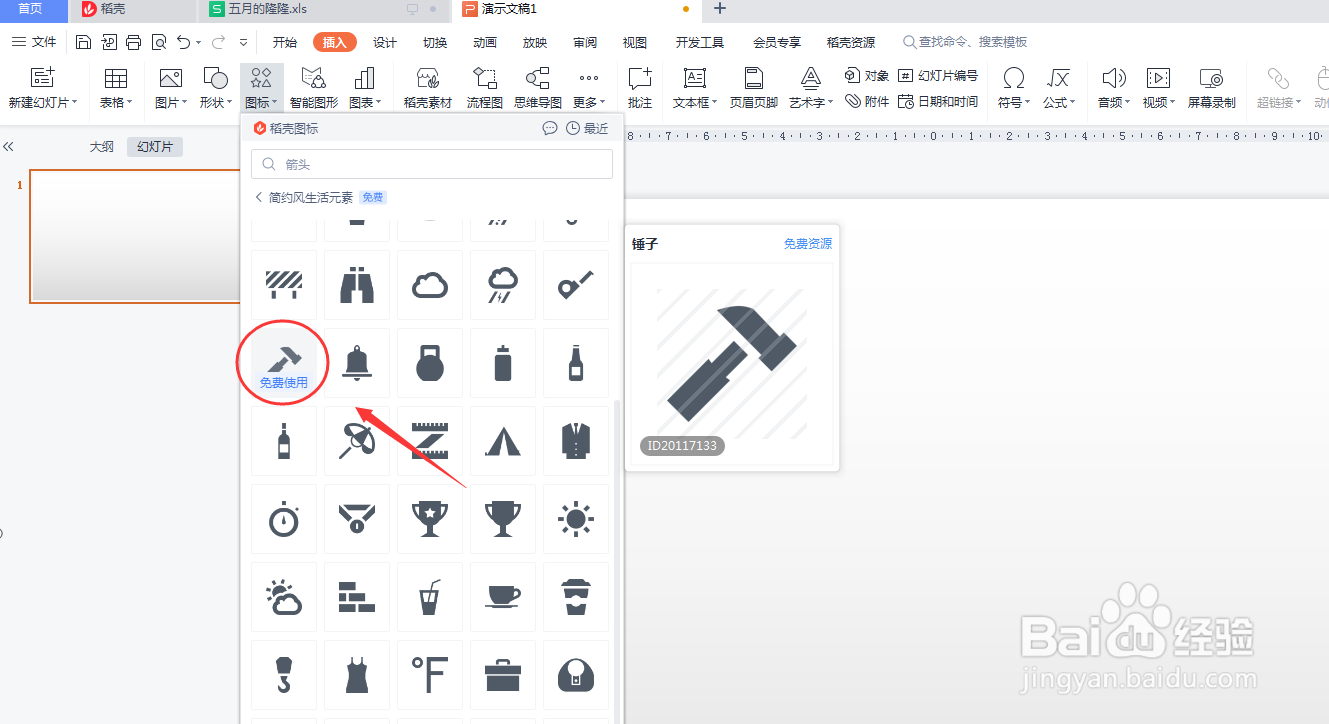Insert the suit jacket icon
1329x724 pixels.
coord(576,440)
